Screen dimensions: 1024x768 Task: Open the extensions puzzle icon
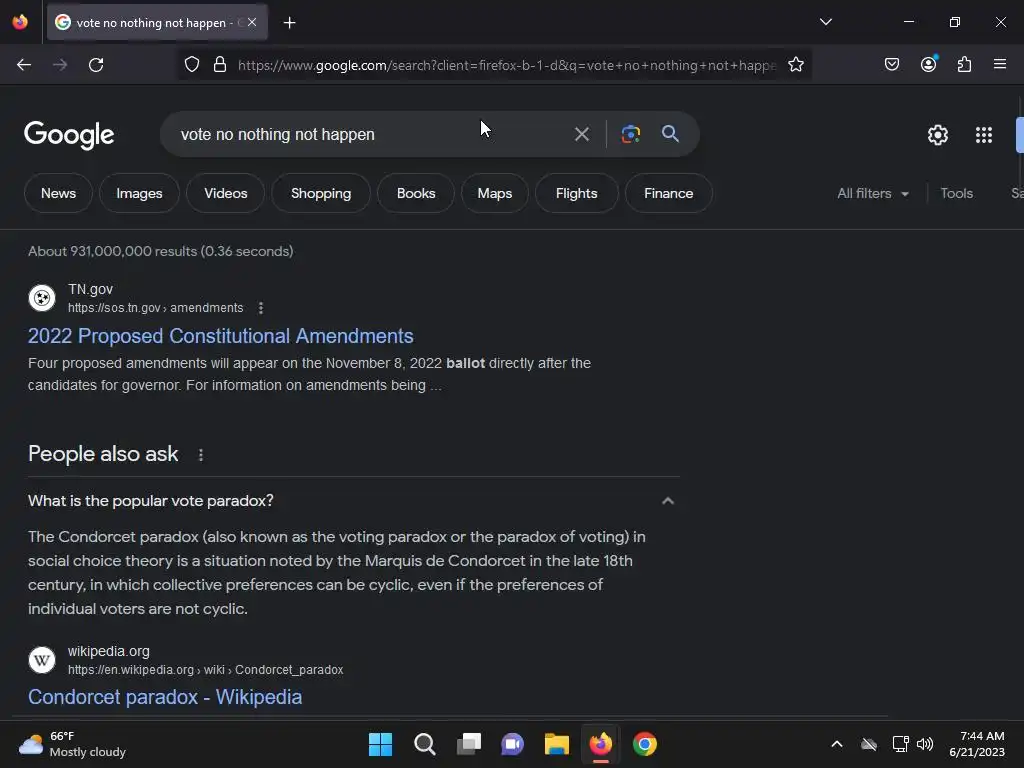click(x=965, y=65)
